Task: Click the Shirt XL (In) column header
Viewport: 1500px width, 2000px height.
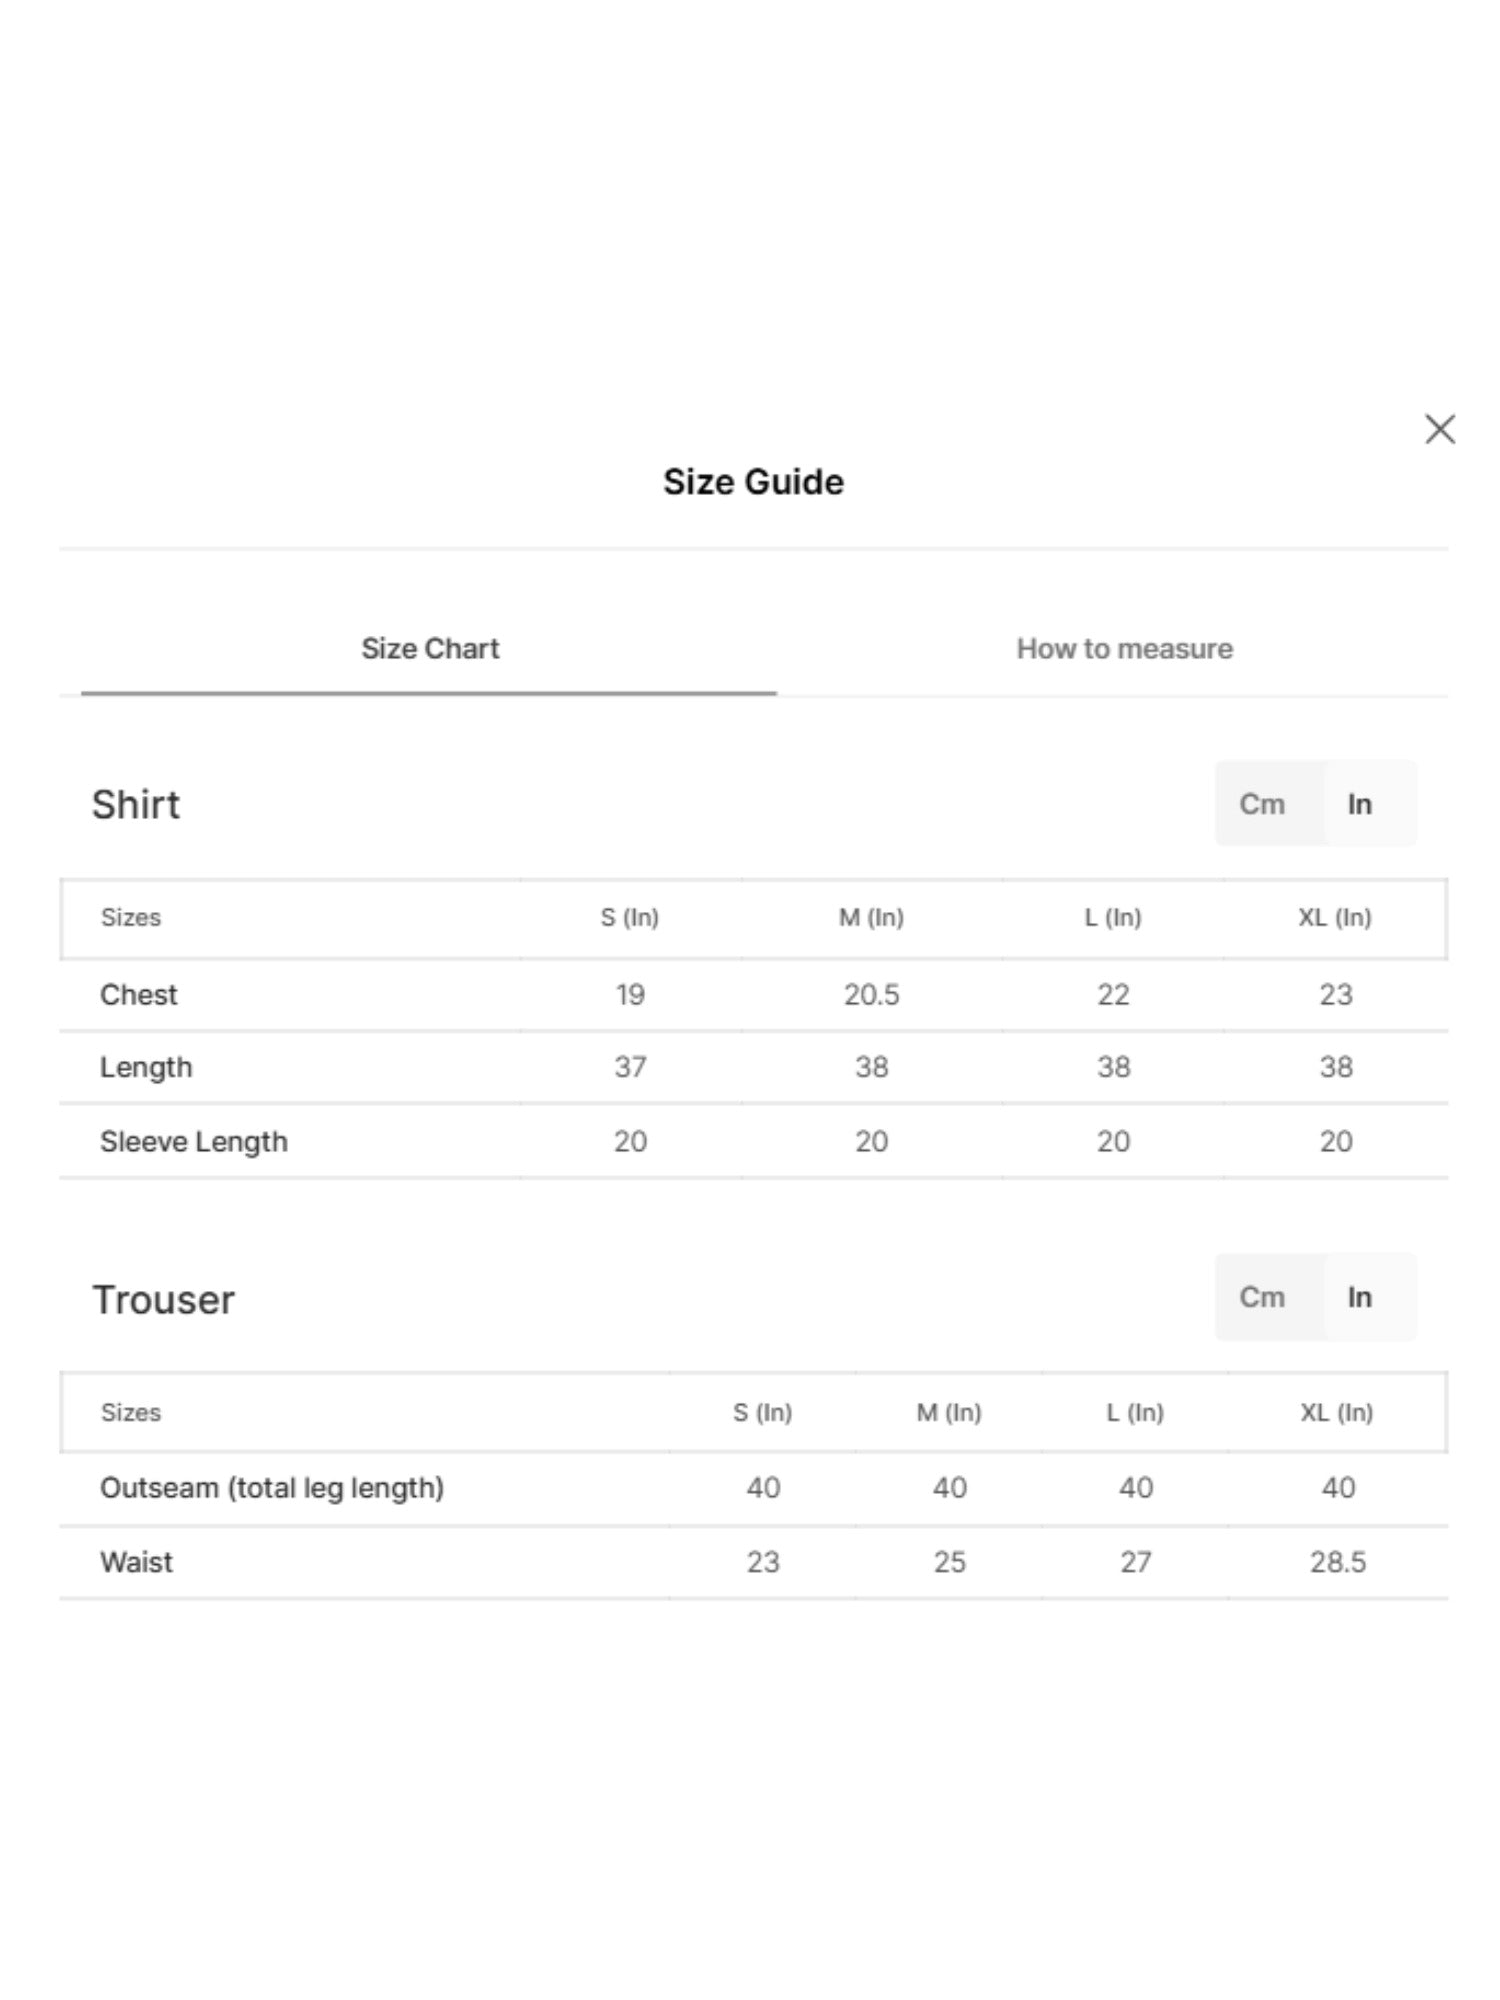Action: (1335, 917)
